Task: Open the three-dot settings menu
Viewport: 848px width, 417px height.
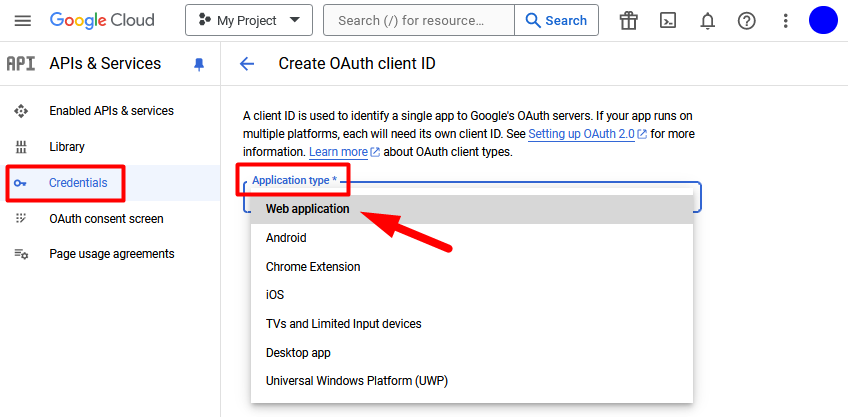Action: point(786,21)
